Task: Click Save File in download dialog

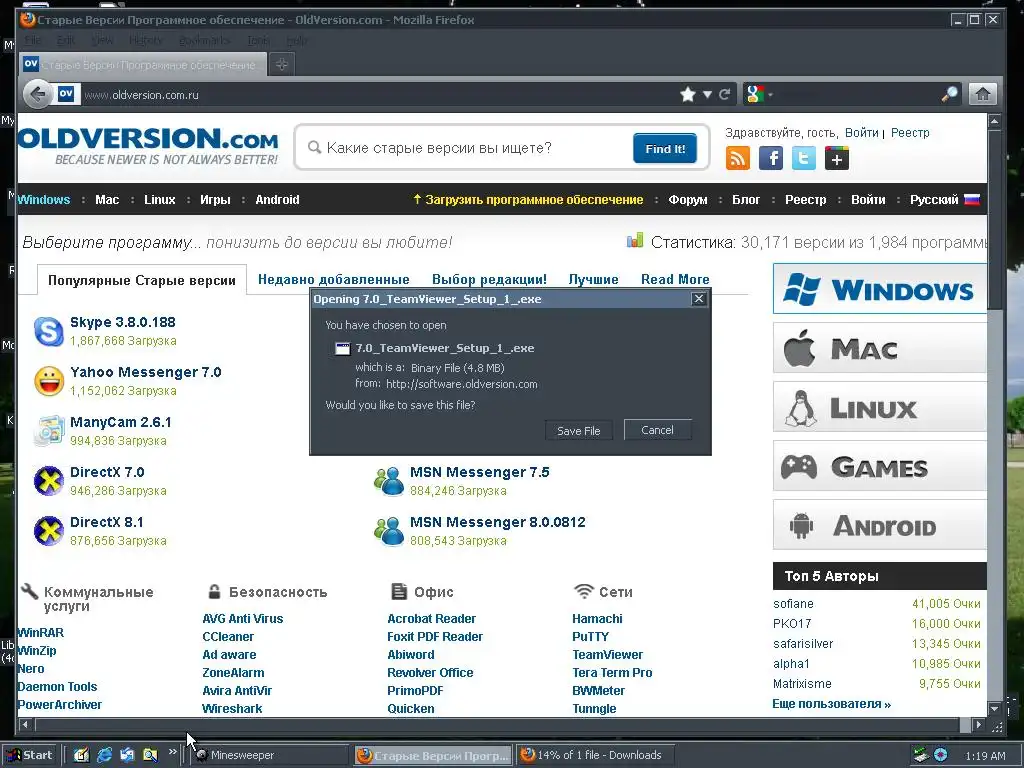Action: pos(579,430)
